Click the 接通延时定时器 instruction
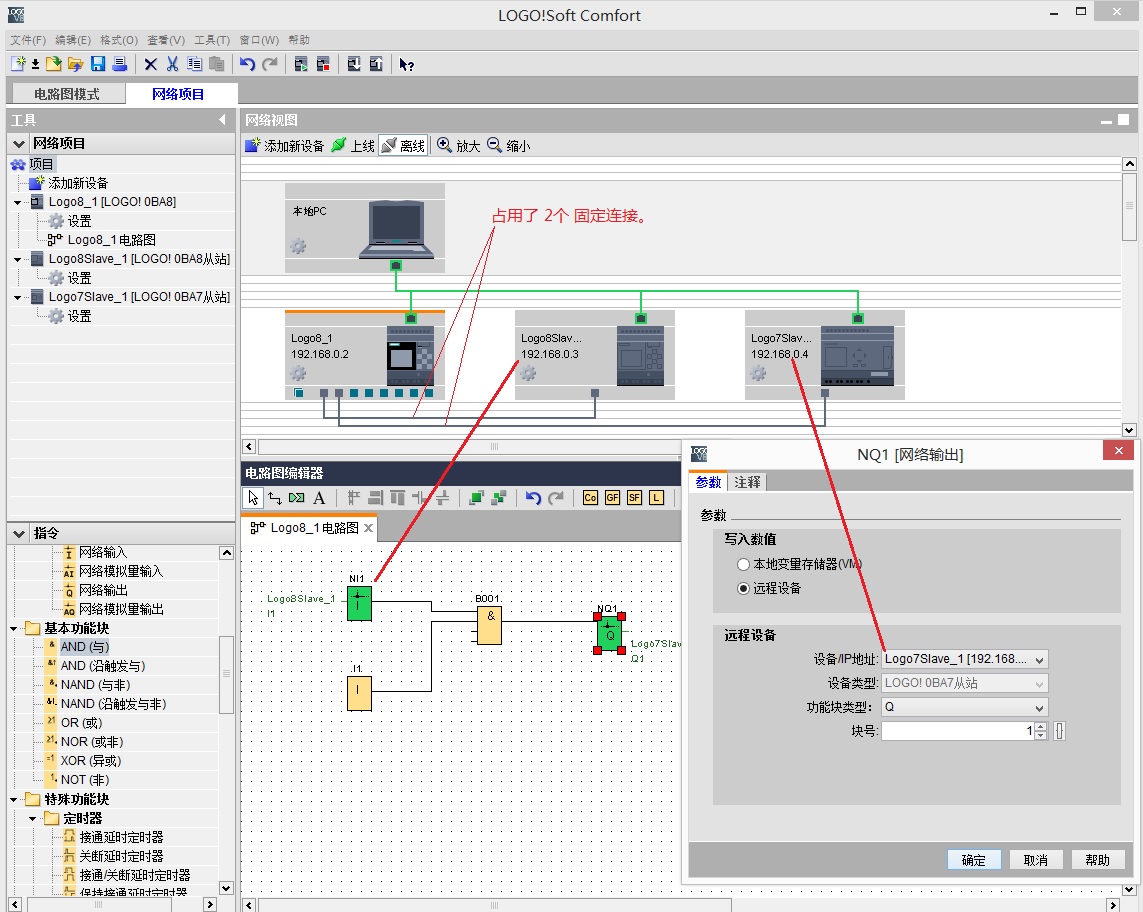The image size is (1143, 912). pyautogui.click(x=121, y=838)
